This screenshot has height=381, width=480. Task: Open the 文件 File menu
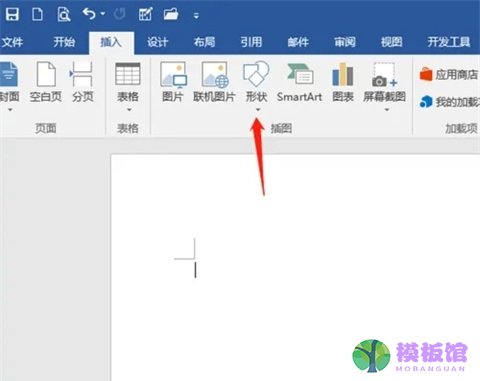point(12,42)
